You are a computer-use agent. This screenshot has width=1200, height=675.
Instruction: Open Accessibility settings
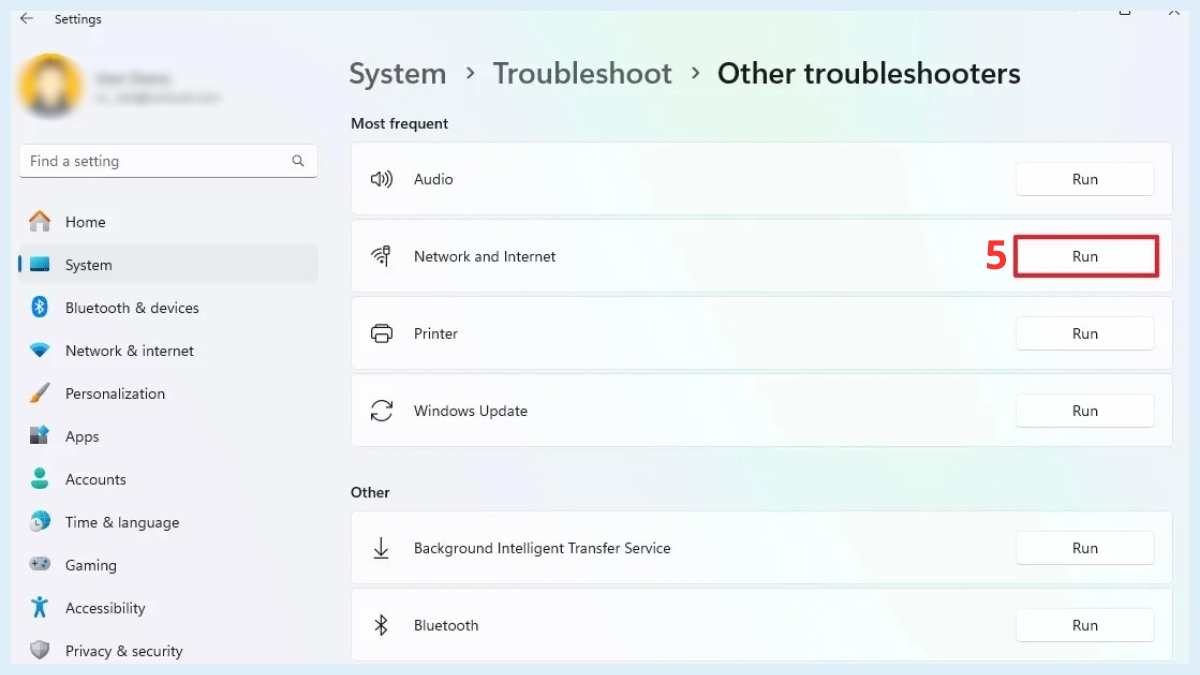tap(168, 609)
